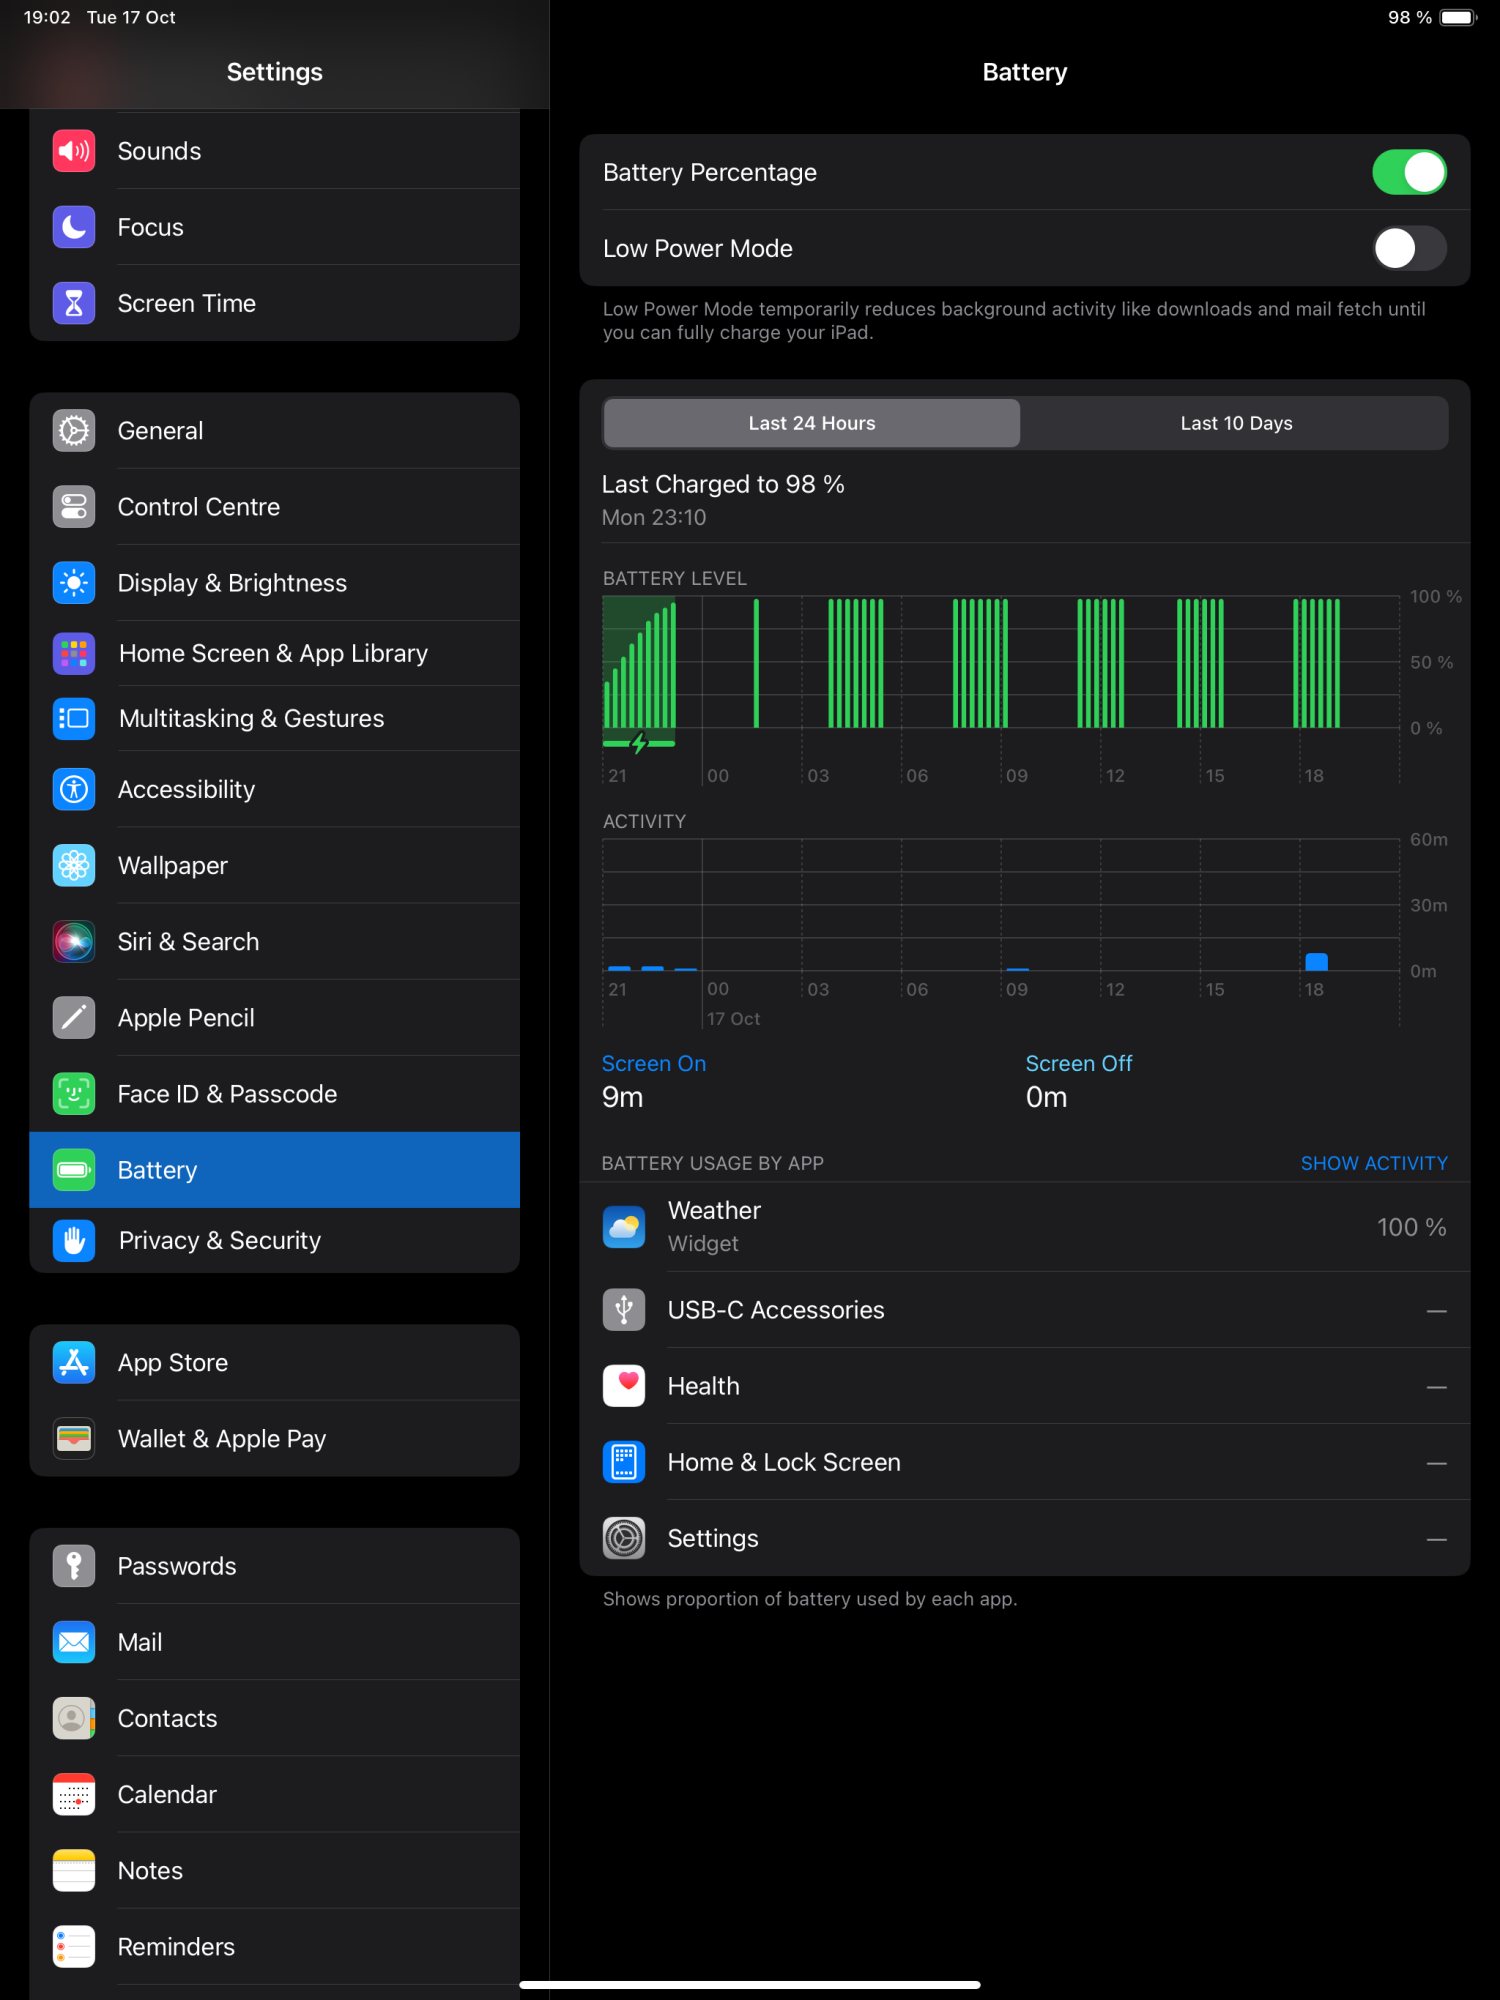The width and height of the screenshot is (1500, 2000).
Task: Tap the Focus moon icon
Action: pyautogui.click(x=74, y=227)
